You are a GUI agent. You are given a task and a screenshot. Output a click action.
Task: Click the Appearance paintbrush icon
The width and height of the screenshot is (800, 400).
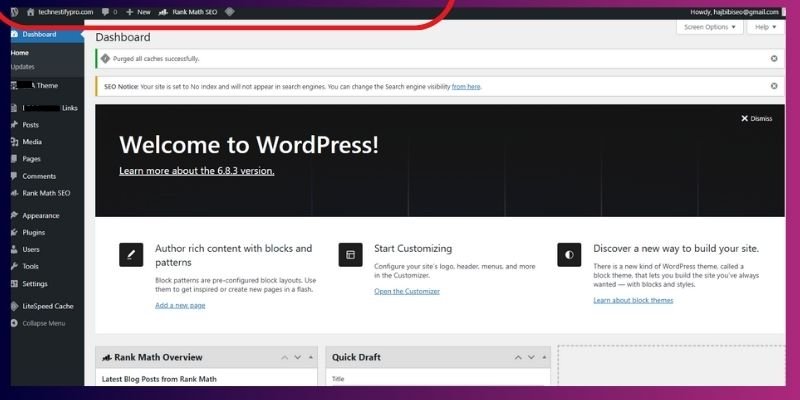click(x=15, y=215)
